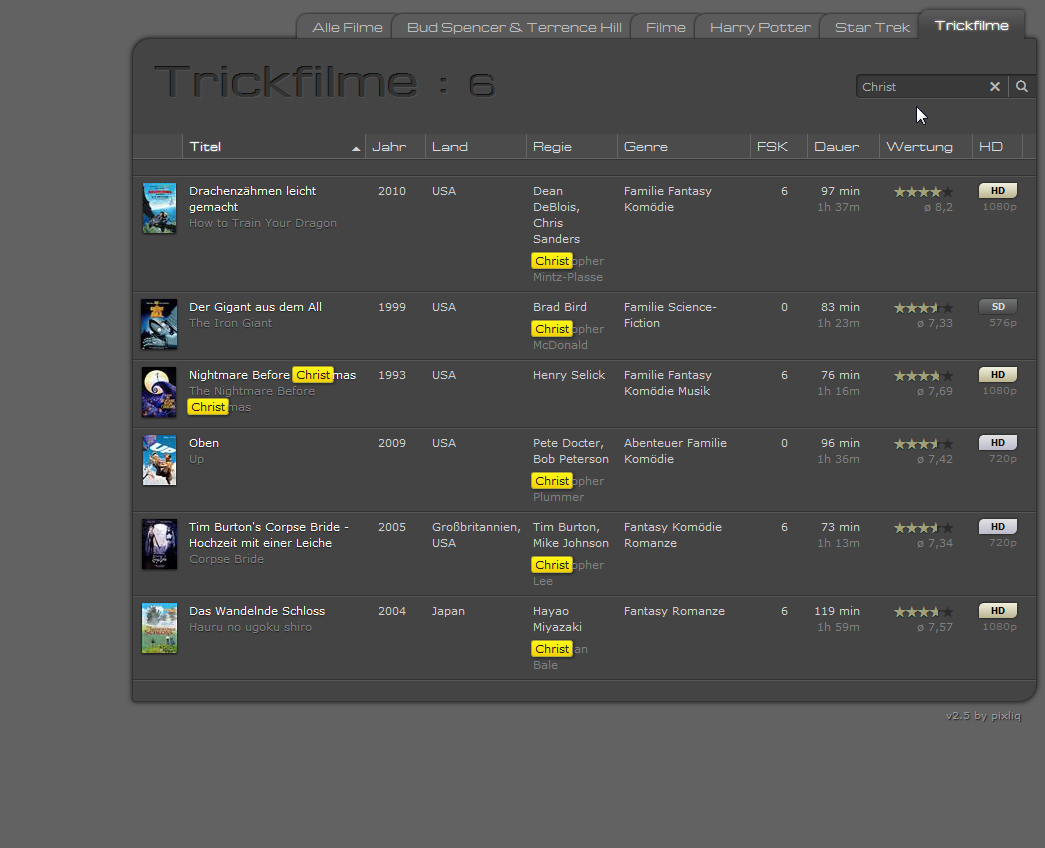Clear the Christ search text

click(x=994, y=87)
